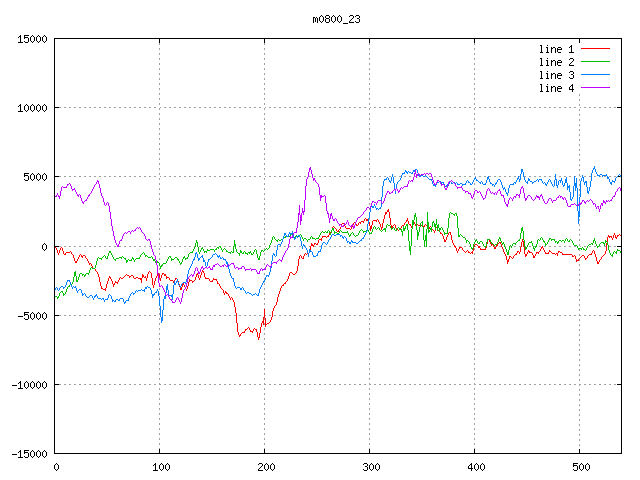Click the green line 2 legend sample
This screenshot has width=640, height=480.
(595, 62)
